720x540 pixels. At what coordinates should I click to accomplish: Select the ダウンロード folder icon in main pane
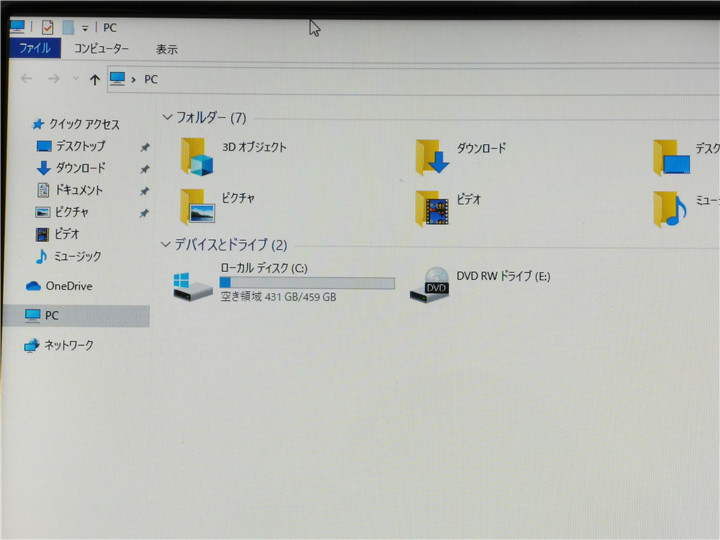click(432, 158)
